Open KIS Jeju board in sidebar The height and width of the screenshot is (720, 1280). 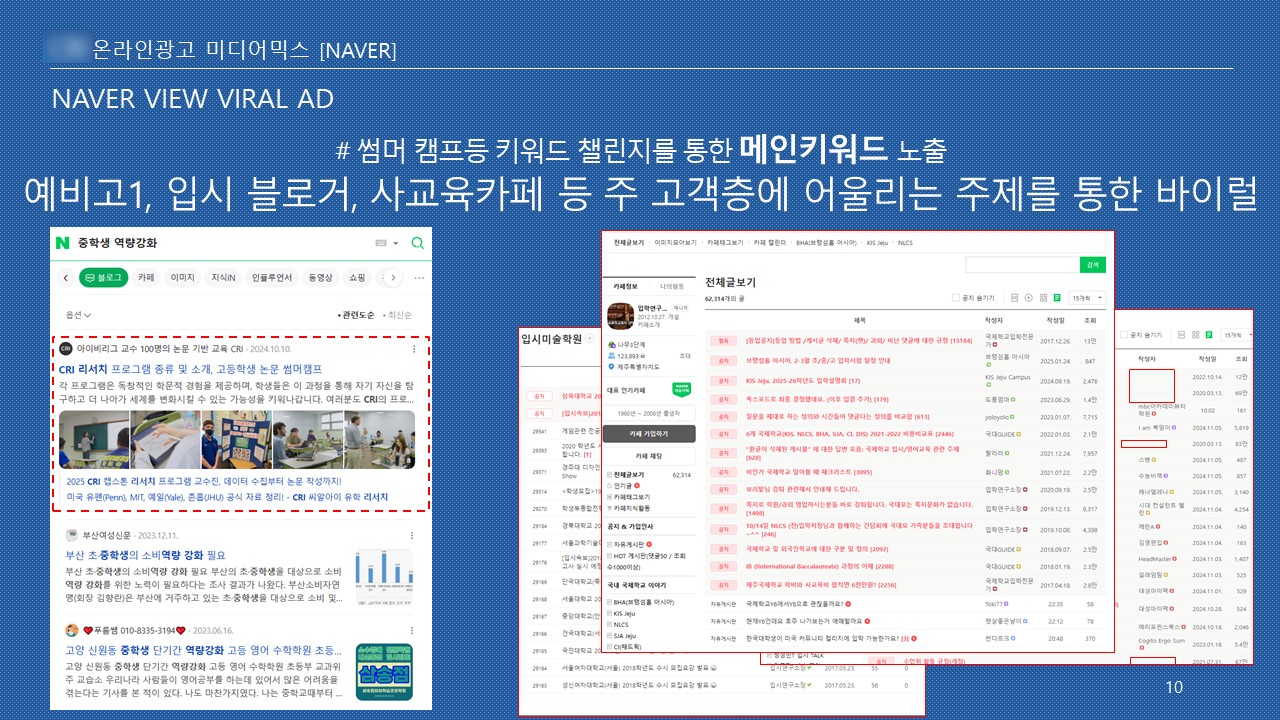click(x=623, y=612)
